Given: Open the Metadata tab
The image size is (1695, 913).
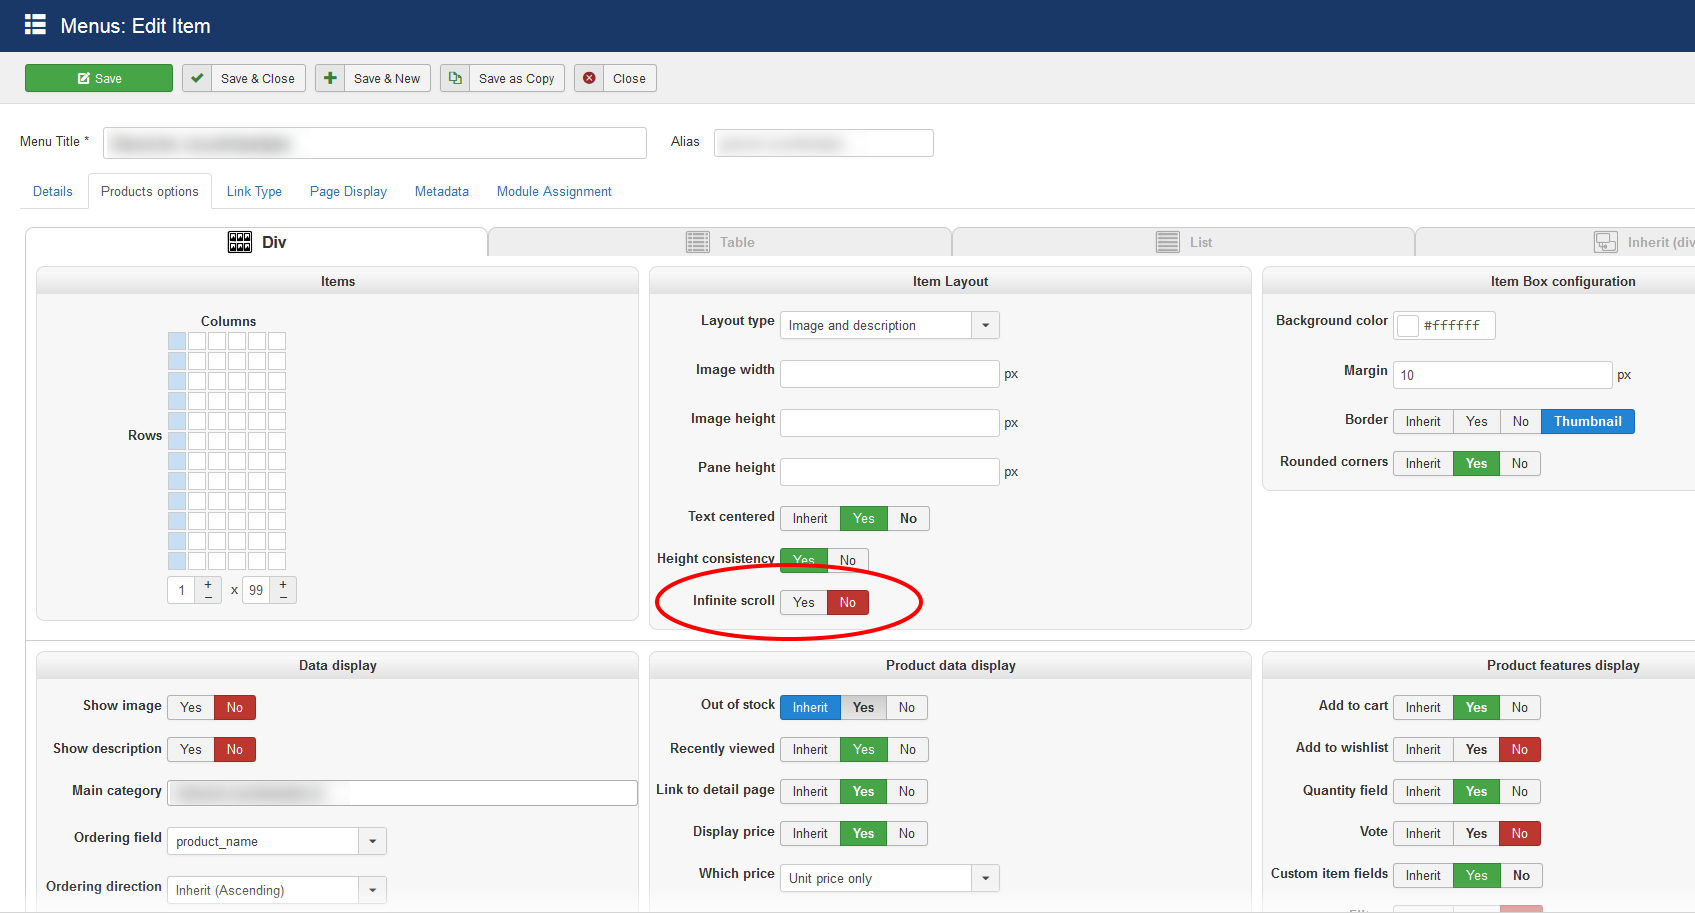Looking at the screenshot, I should [x=442, y=191].
